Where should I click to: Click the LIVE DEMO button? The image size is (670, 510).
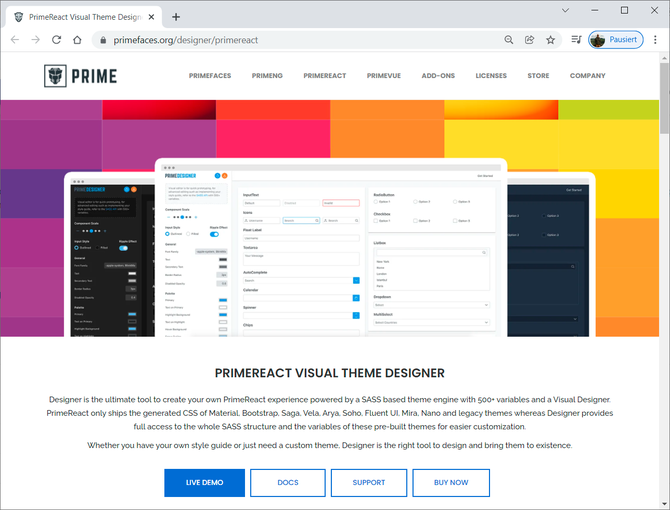coord(204,483)
